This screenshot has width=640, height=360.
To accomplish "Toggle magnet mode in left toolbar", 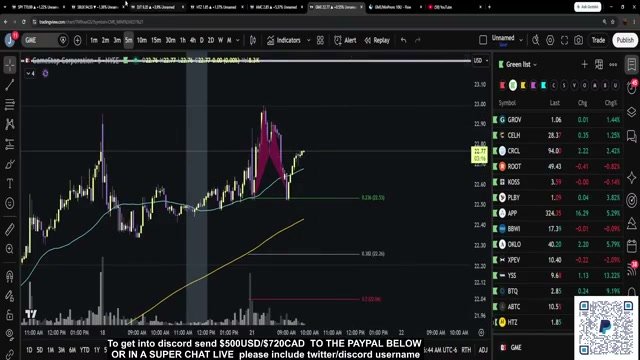I will 10,276.
